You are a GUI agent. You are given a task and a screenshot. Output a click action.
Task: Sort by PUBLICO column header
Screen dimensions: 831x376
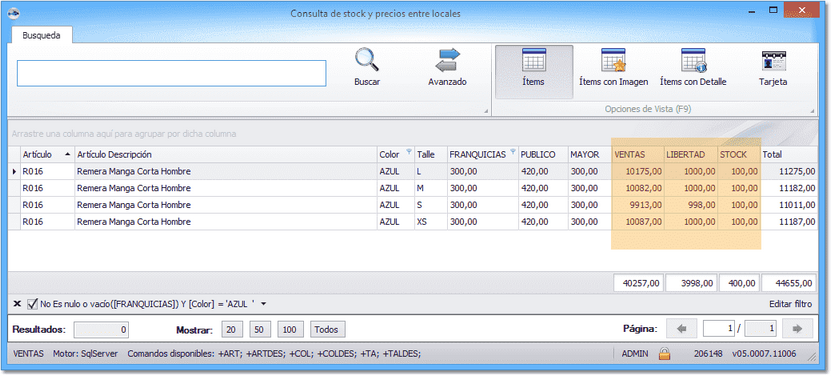(543, 154)
